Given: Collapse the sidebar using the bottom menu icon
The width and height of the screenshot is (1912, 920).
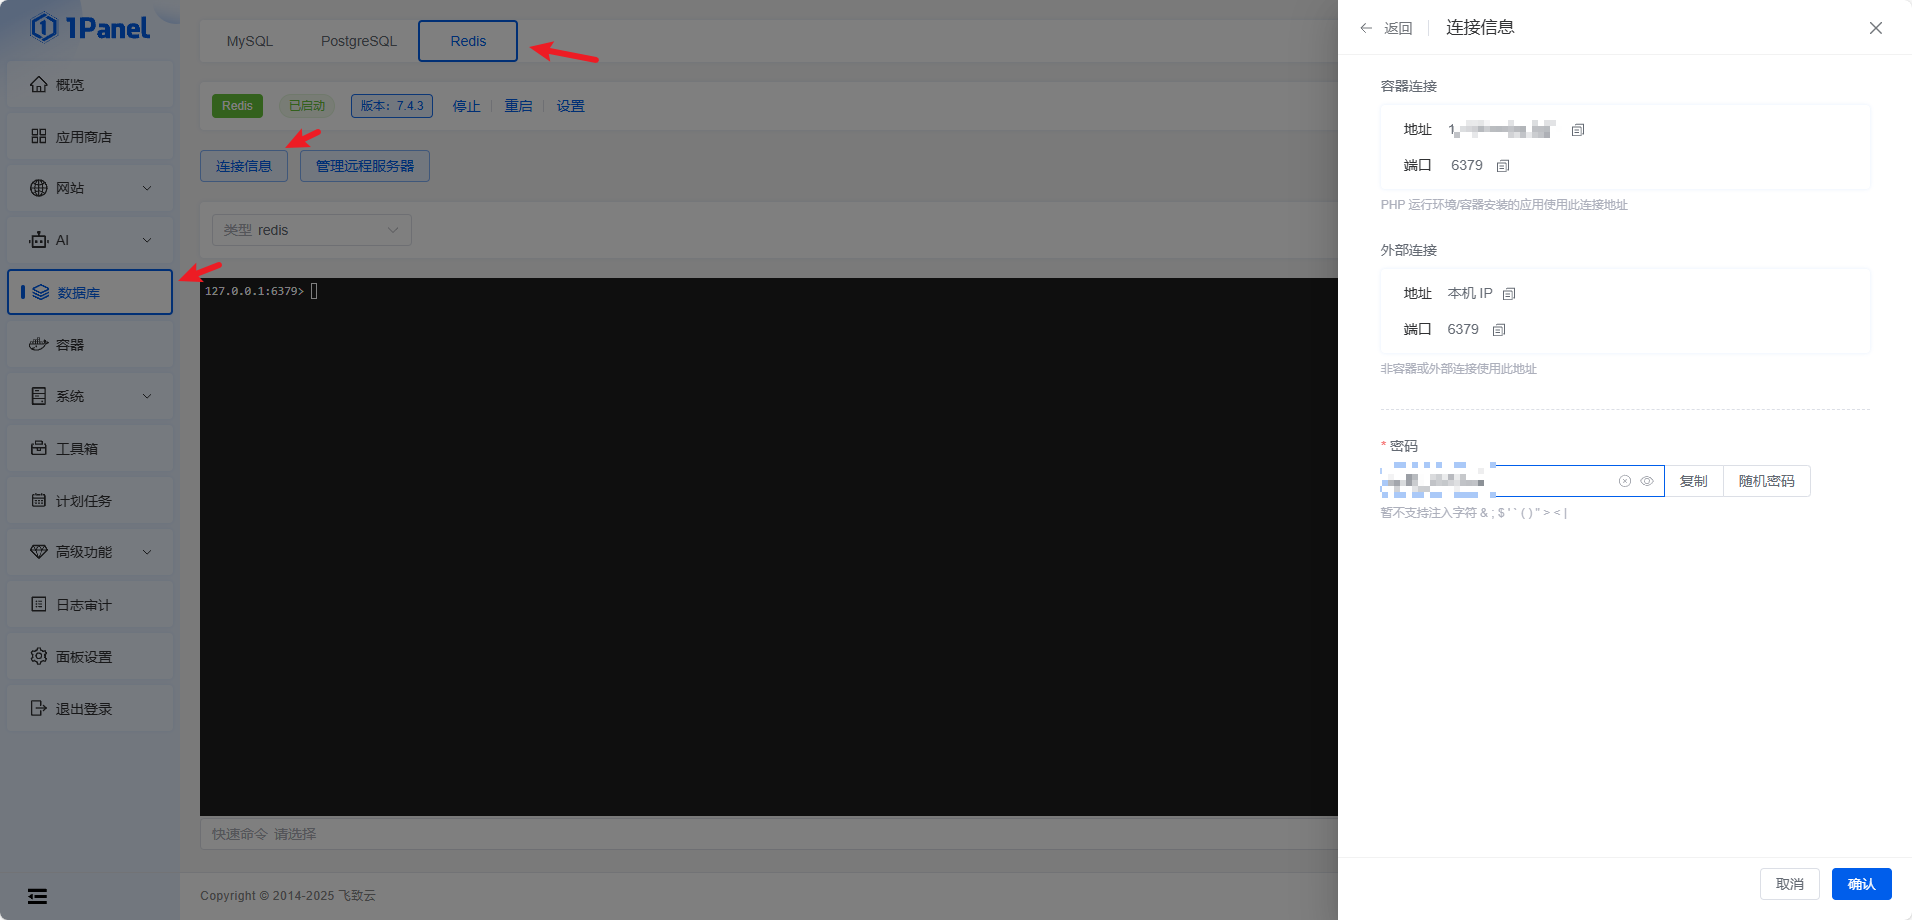Looking at the screenshot, I should point(37,896).
